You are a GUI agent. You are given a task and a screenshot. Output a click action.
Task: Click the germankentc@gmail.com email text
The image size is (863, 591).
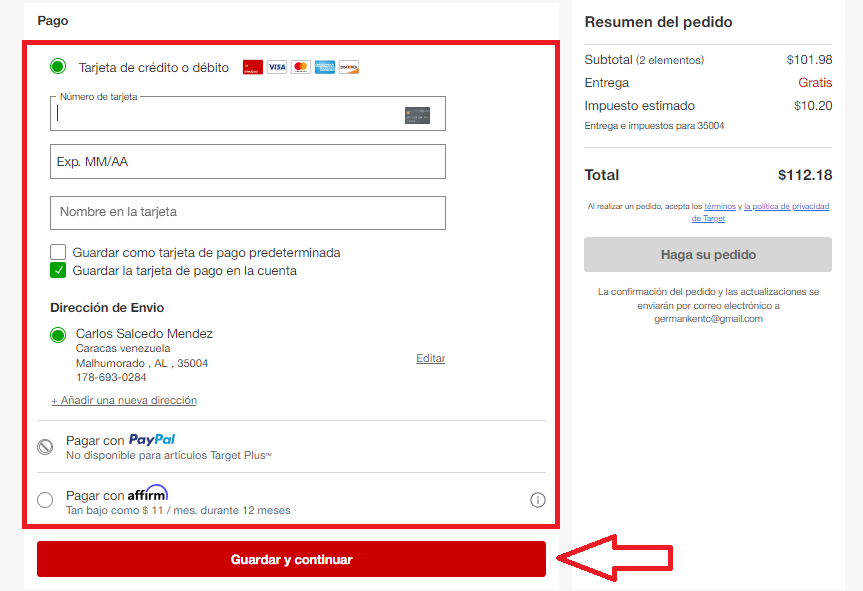pyautogui.click(x=708, y=319)
